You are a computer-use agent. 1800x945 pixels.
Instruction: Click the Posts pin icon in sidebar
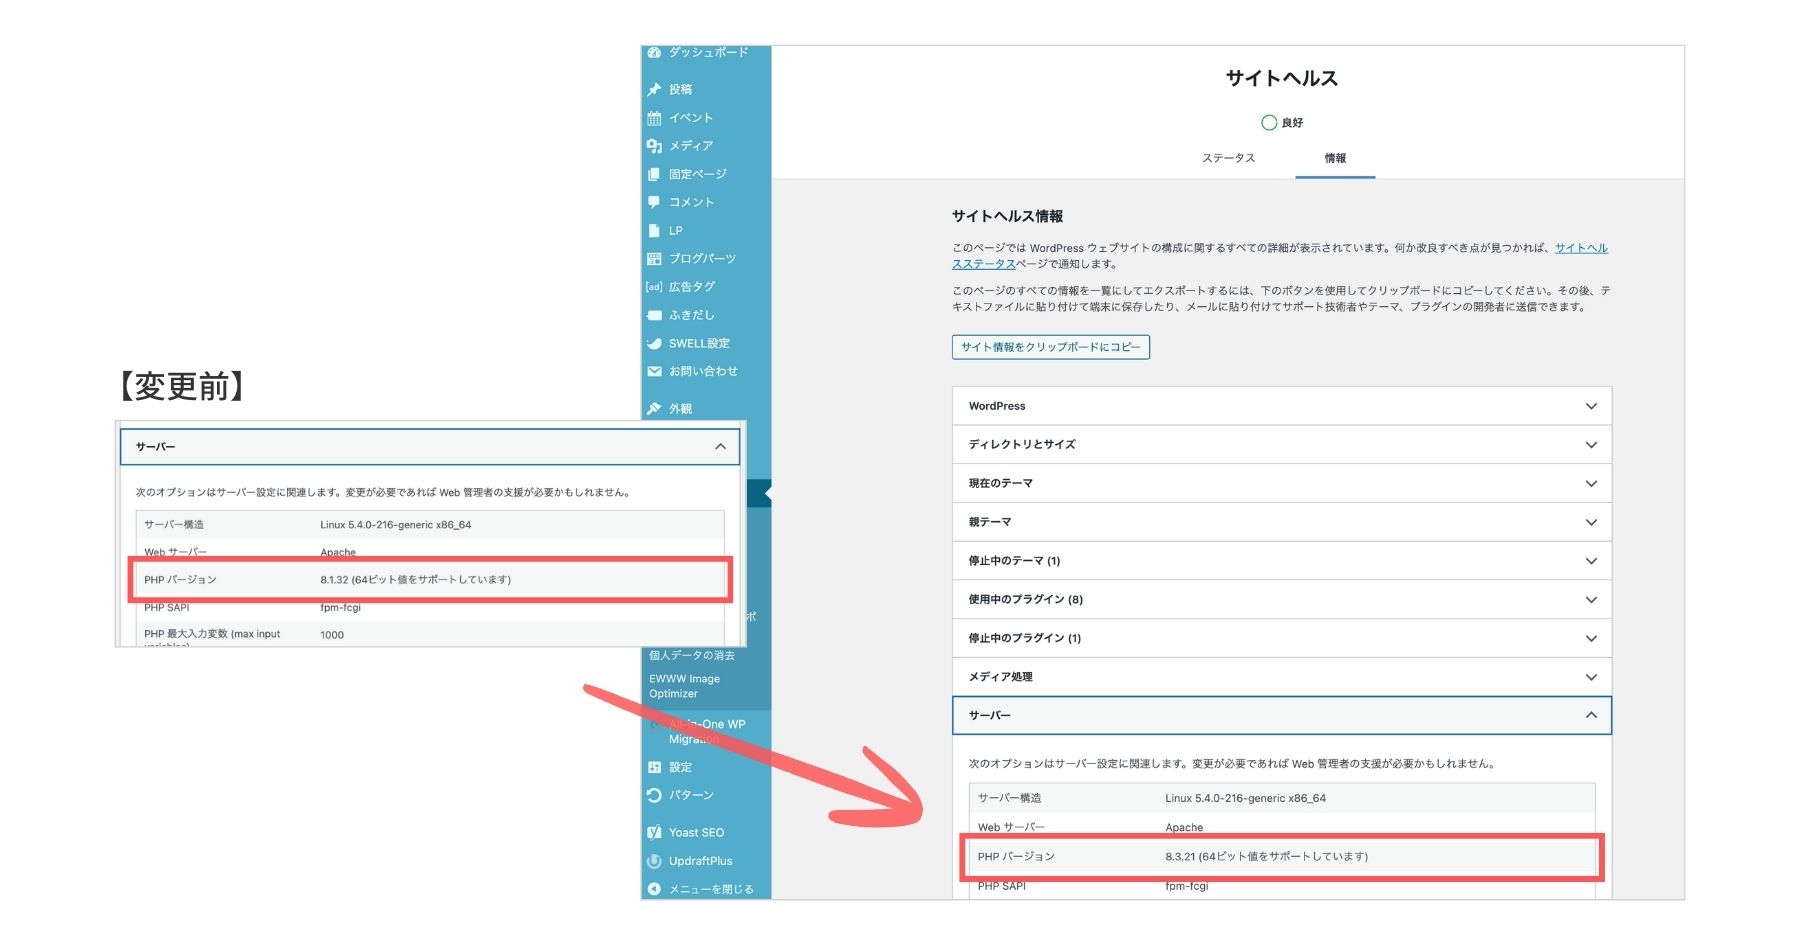tap(654, 90)
